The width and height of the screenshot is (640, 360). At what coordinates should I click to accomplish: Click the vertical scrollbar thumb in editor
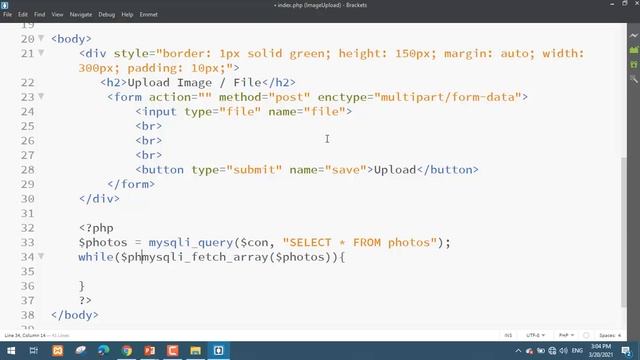623,232
